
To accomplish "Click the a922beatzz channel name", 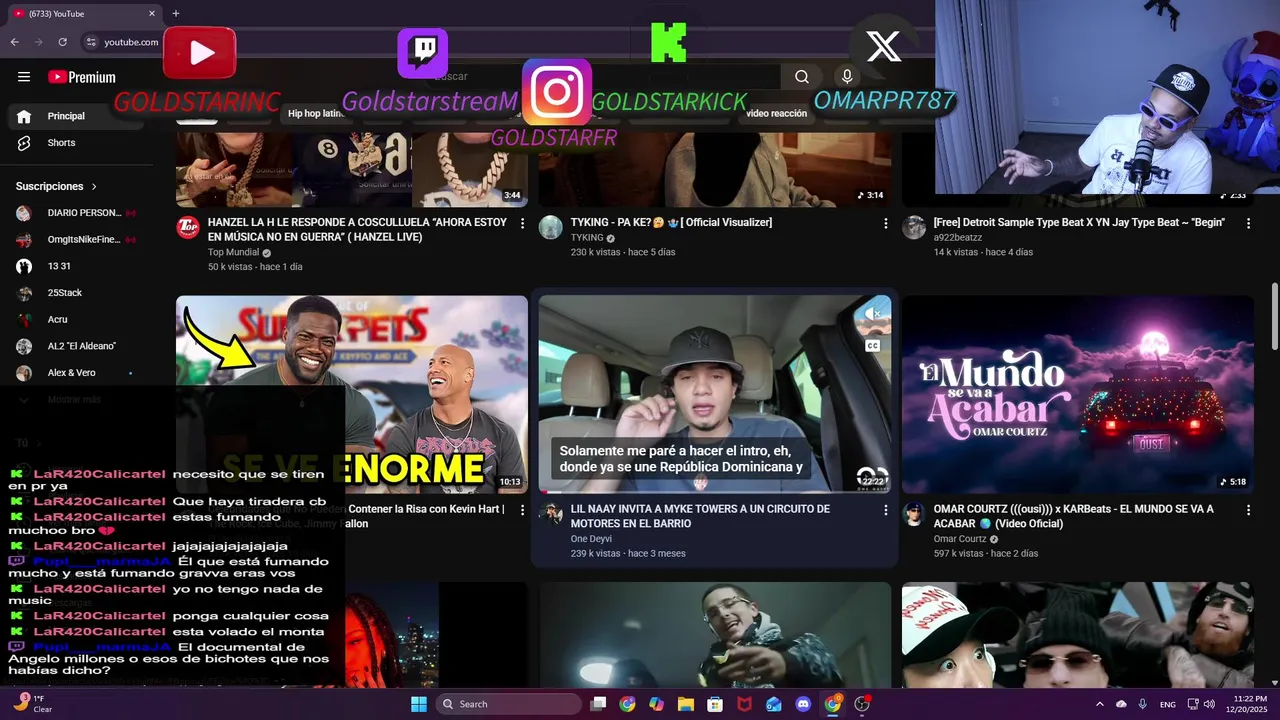I will coord(958,238).
